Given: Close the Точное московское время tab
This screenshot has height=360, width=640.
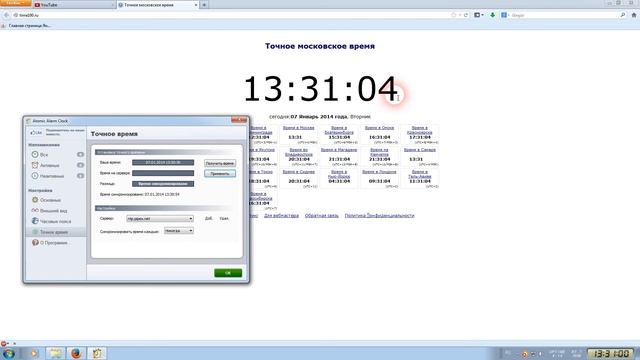Looking at the screenshot, I should [x=196, y=5].
